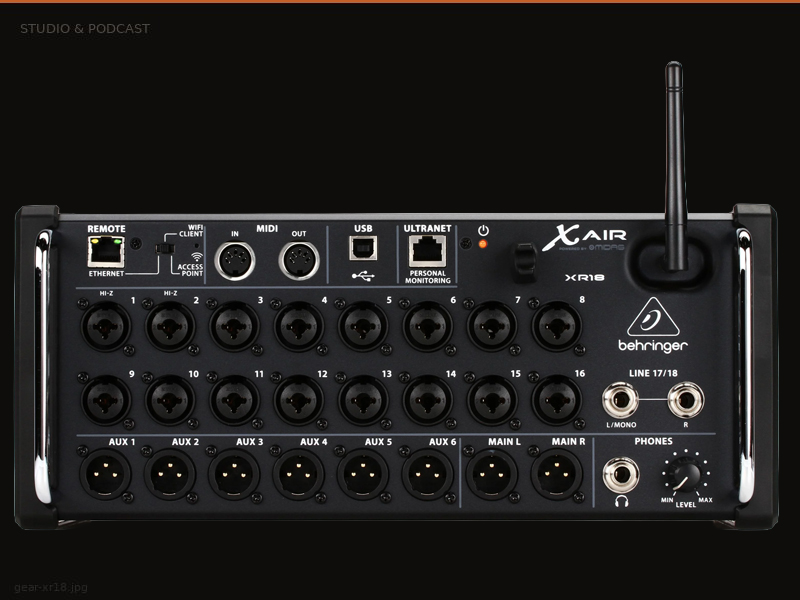Viewport: 800px width, 600px height.
Task: Click combo input jack 16
Action: [556, 401]
